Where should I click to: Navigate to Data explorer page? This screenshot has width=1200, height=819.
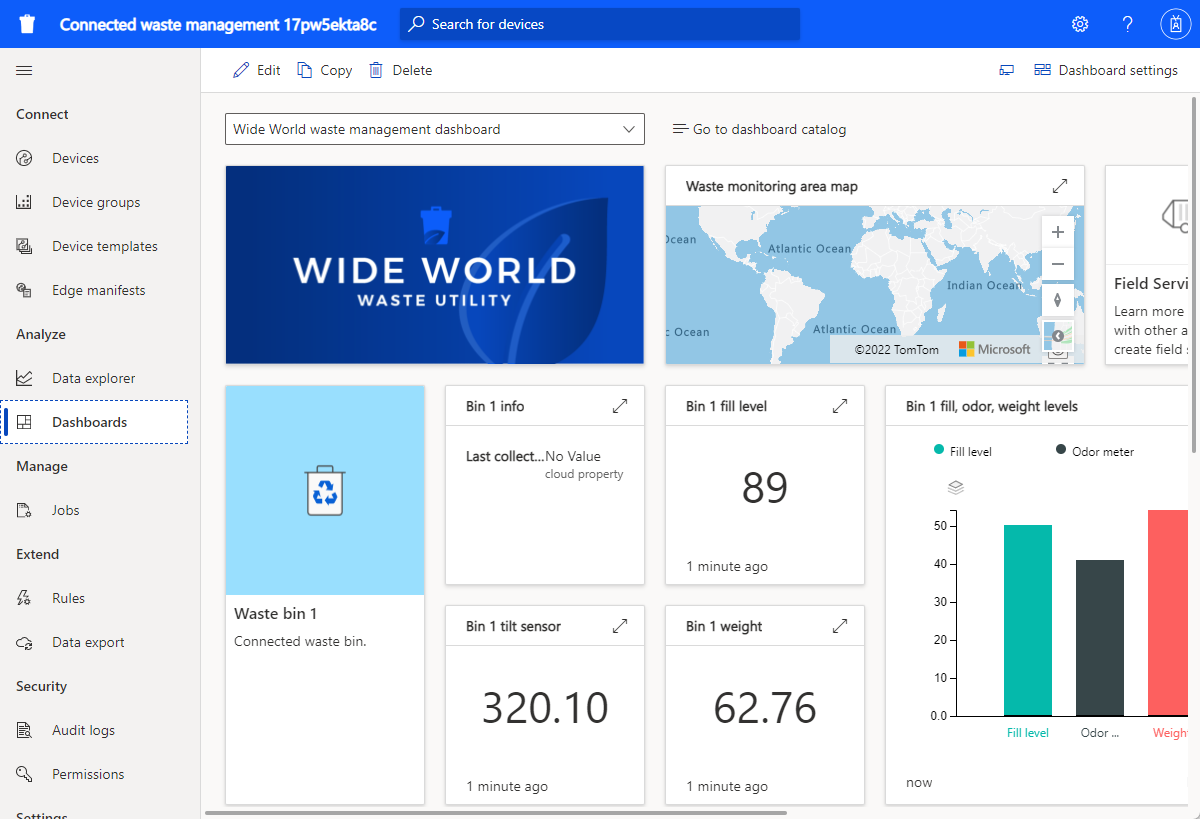pyautogui.click(x=93, y=378)
